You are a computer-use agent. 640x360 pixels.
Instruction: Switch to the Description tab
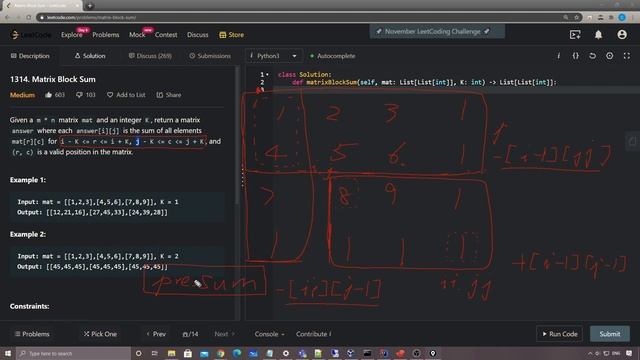pos(30,56)
